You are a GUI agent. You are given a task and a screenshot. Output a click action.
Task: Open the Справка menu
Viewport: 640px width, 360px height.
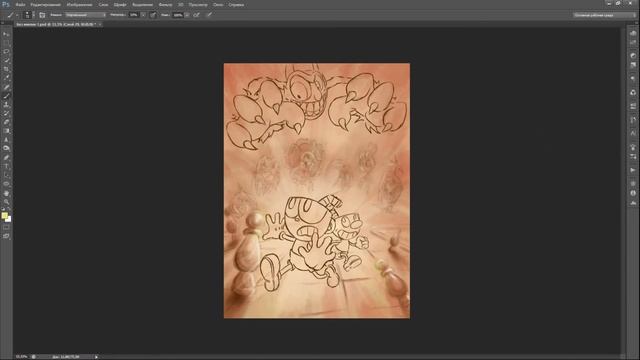pos(236,5)
